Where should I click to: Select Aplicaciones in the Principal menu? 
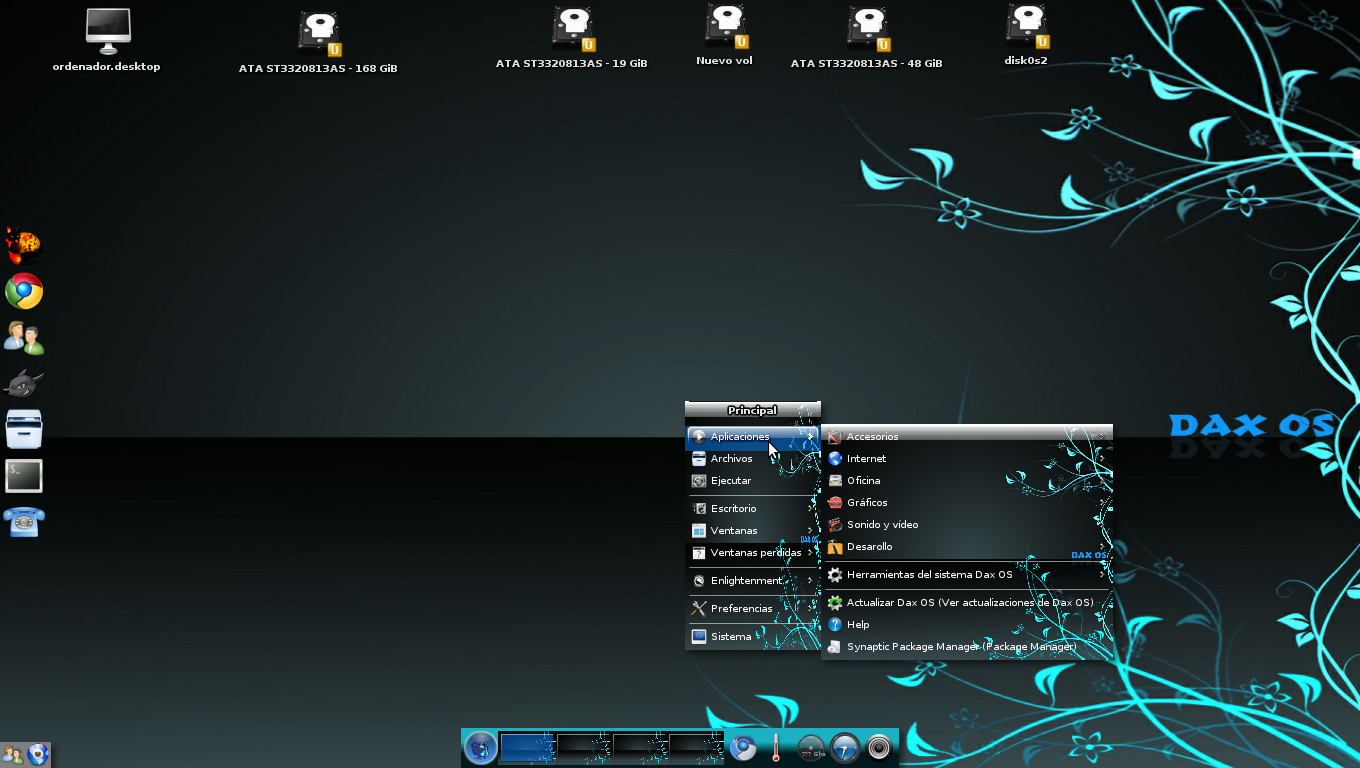tap(753, 437)
